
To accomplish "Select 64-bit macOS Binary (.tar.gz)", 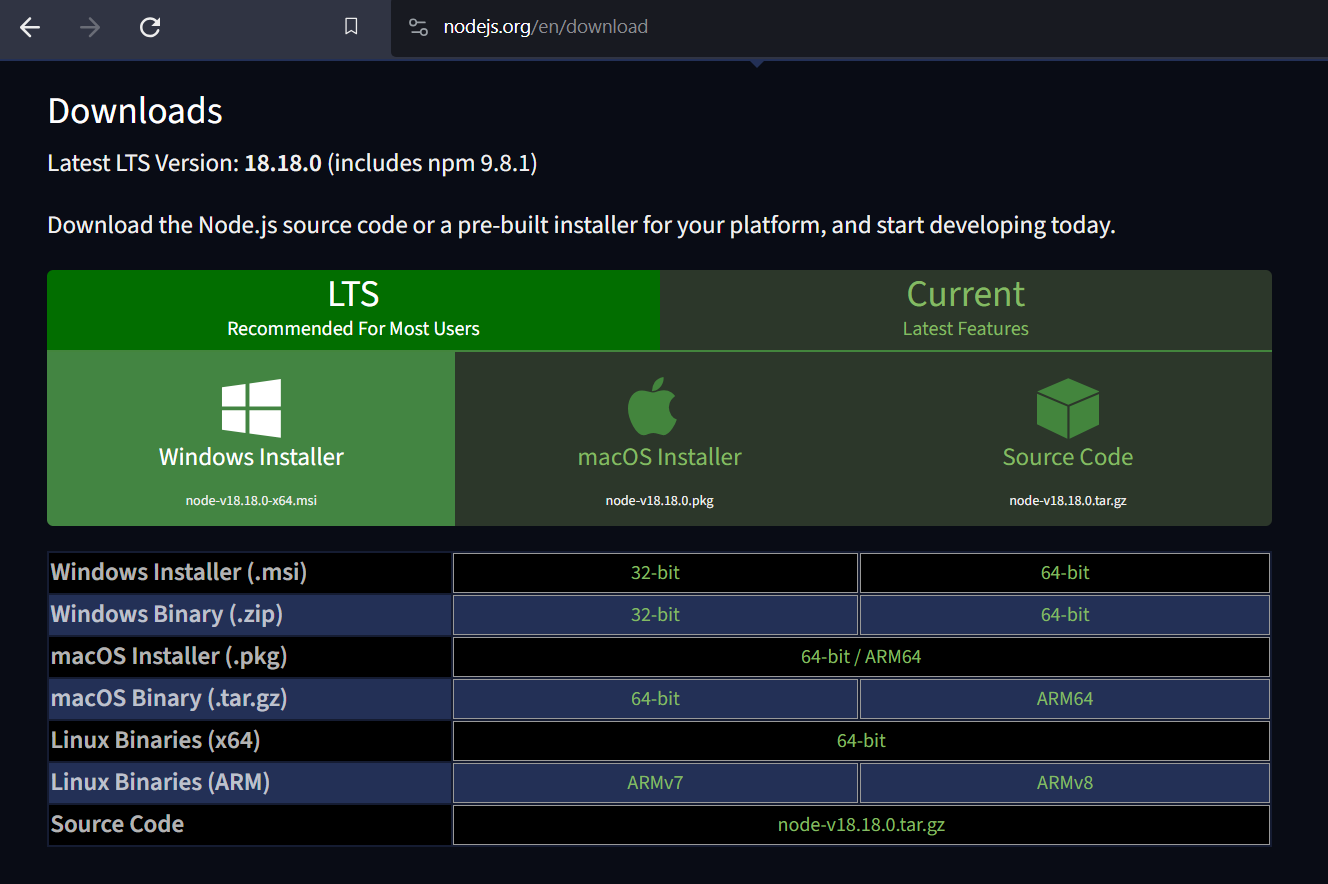I will (655, 699).
